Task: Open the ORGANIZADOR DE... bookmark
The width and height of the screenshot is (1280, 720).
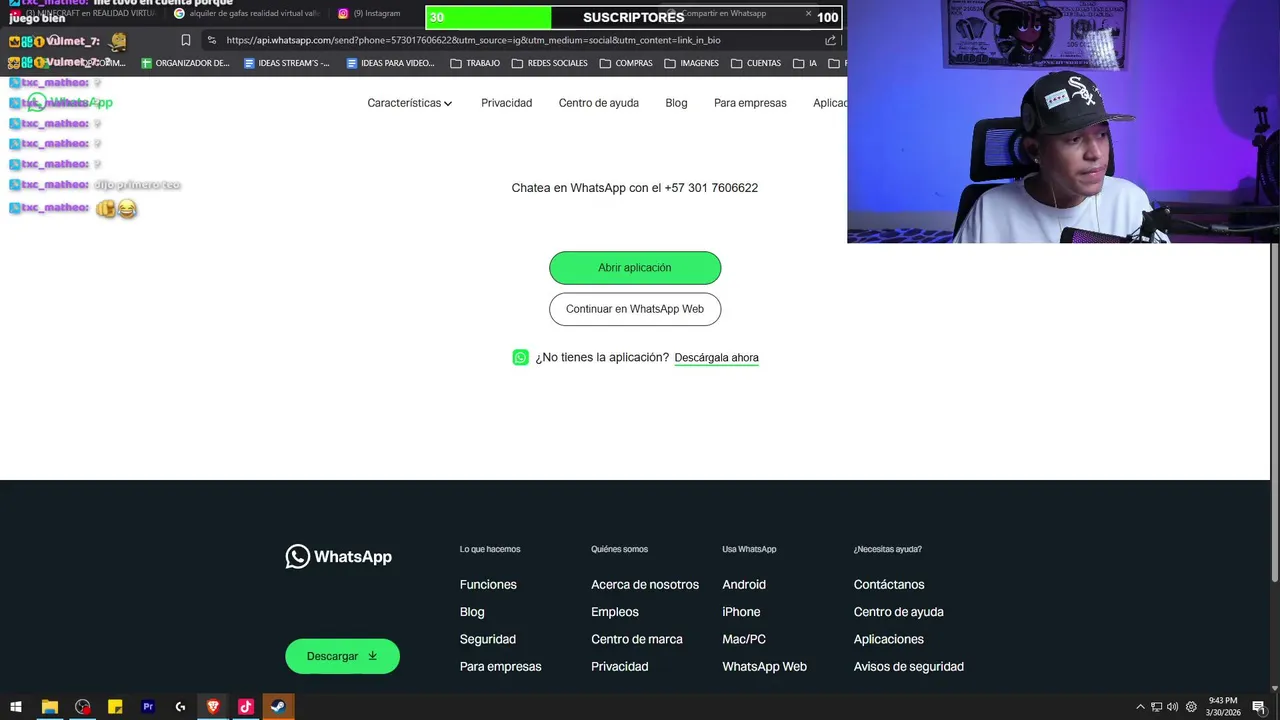Action: pyautogui.click(x=185, y=63)
